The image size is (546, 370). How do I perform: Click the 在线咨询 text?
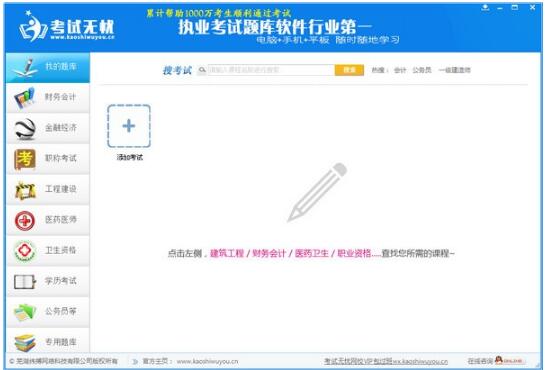(x=481, y=361)
